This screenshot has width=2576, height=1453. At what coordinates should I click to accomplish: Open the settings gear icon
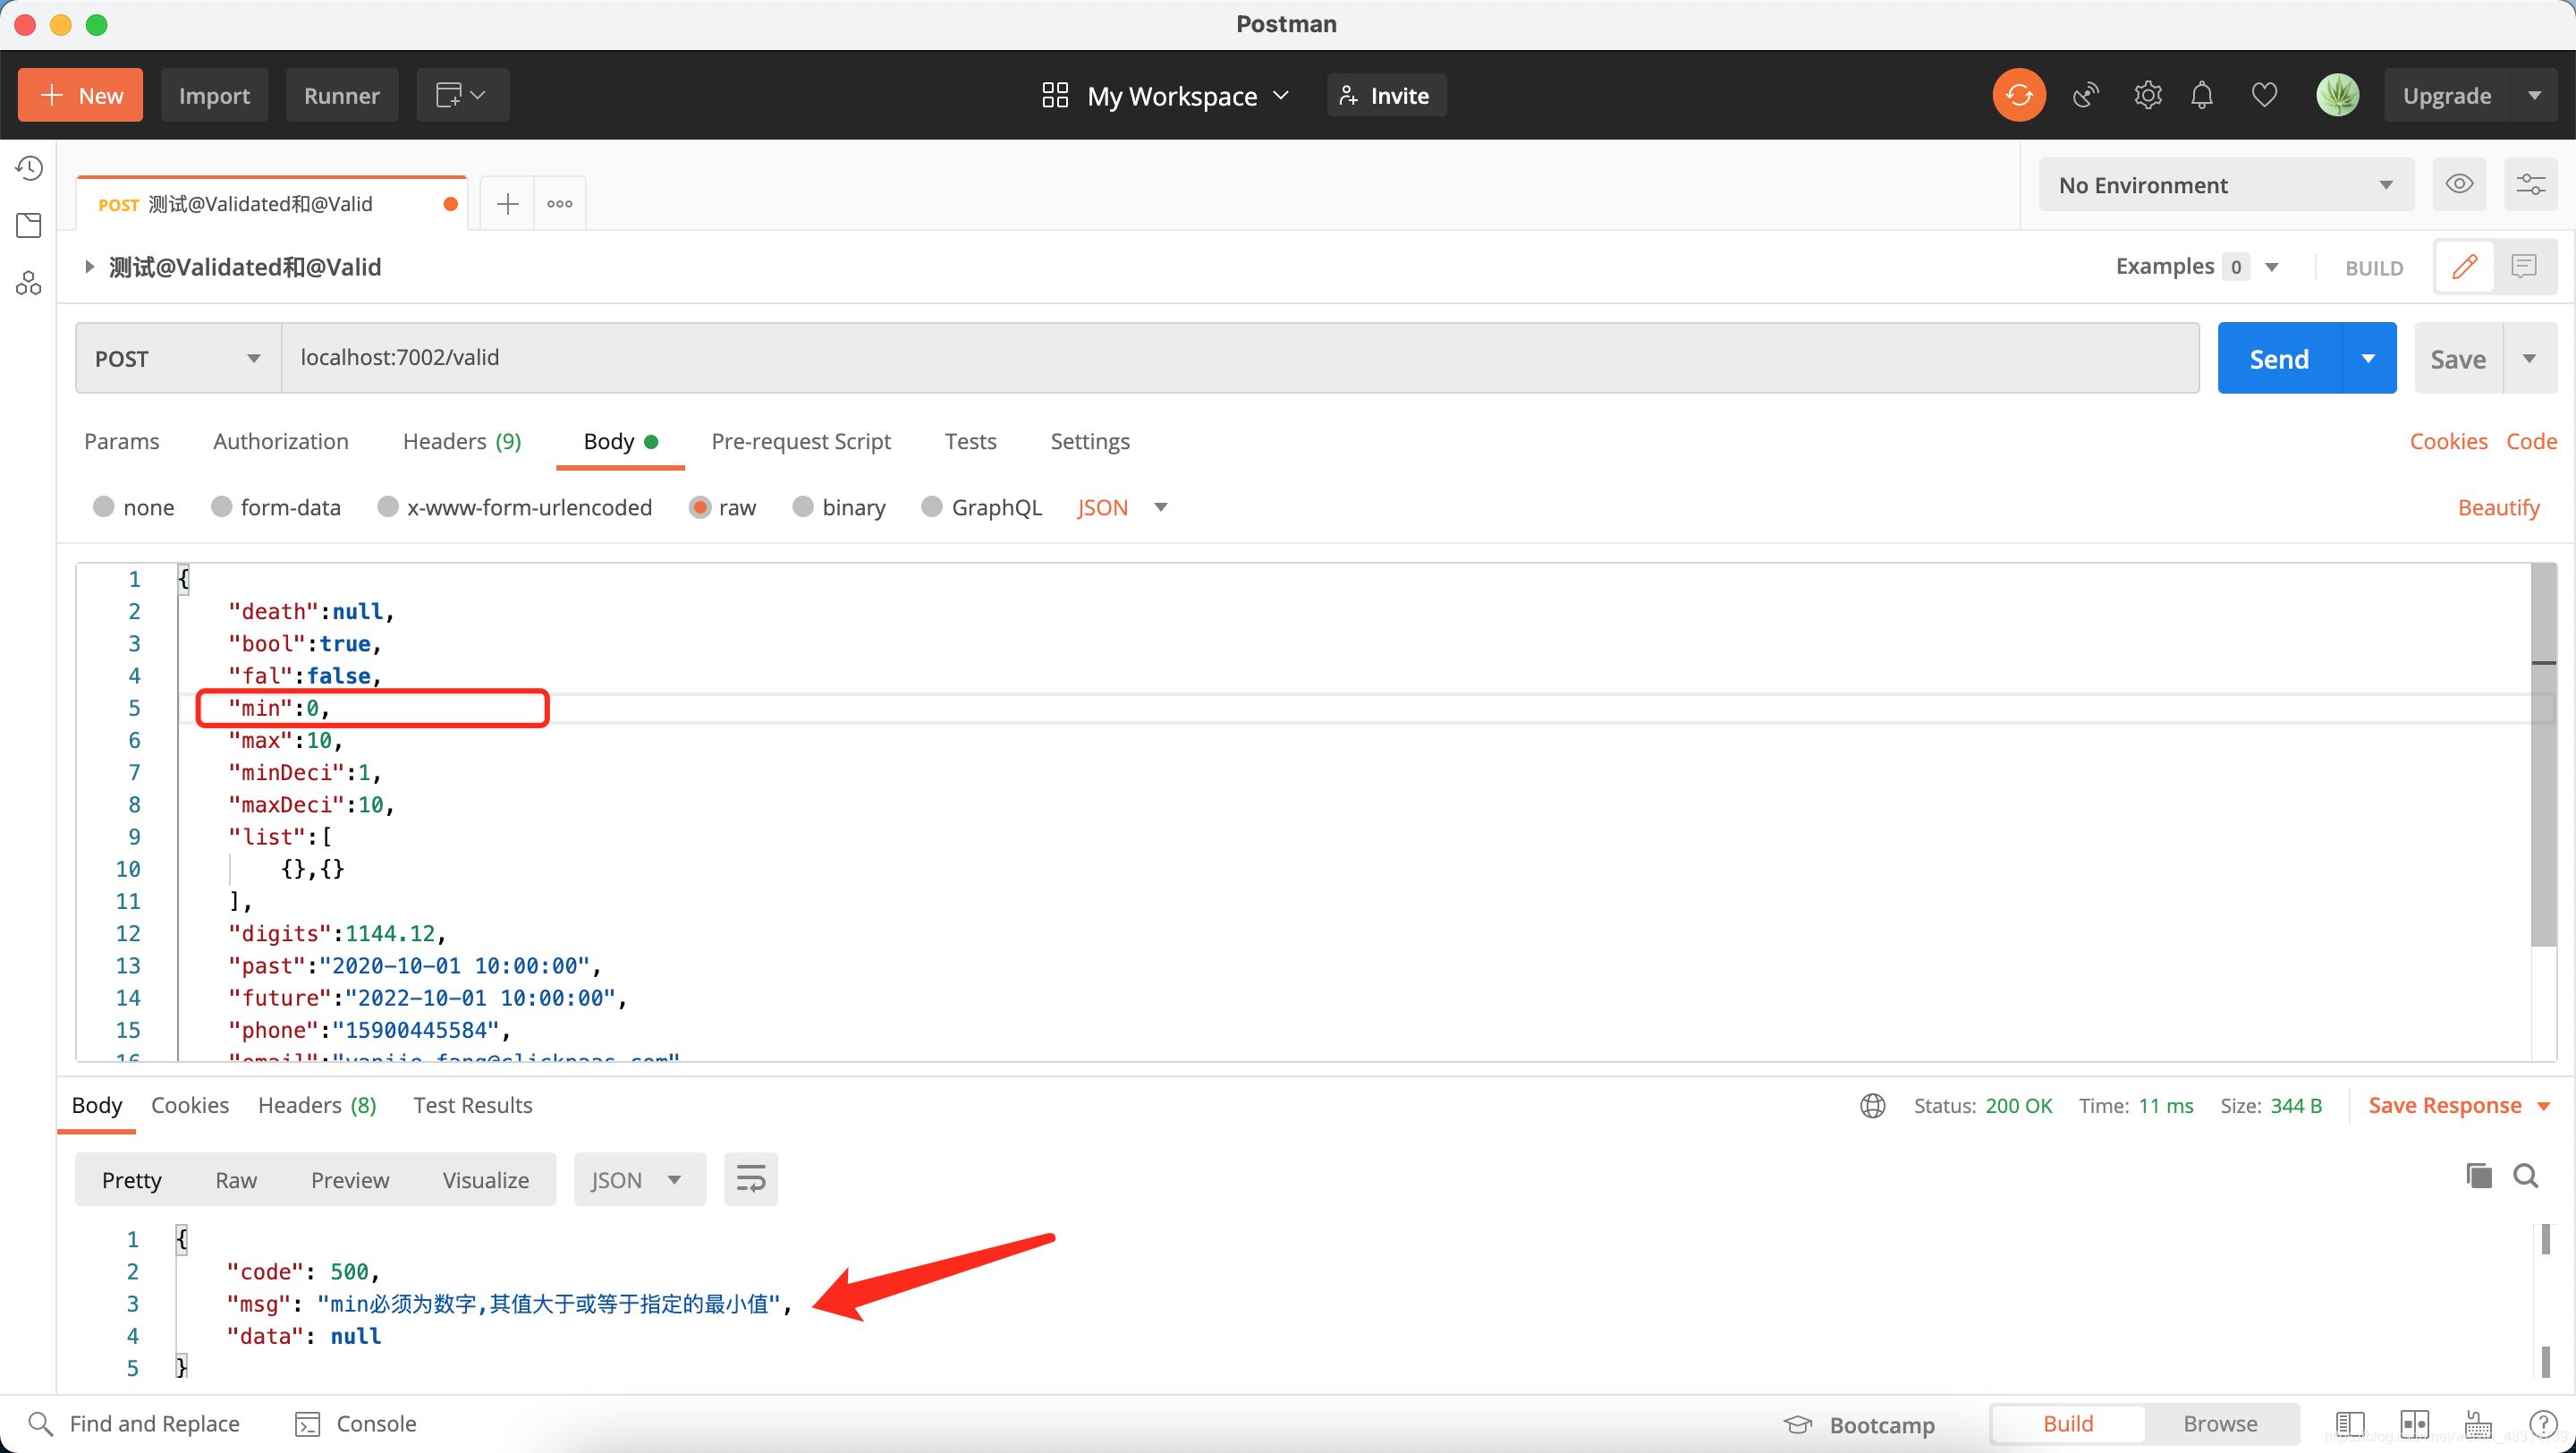tap(2147, 95)
